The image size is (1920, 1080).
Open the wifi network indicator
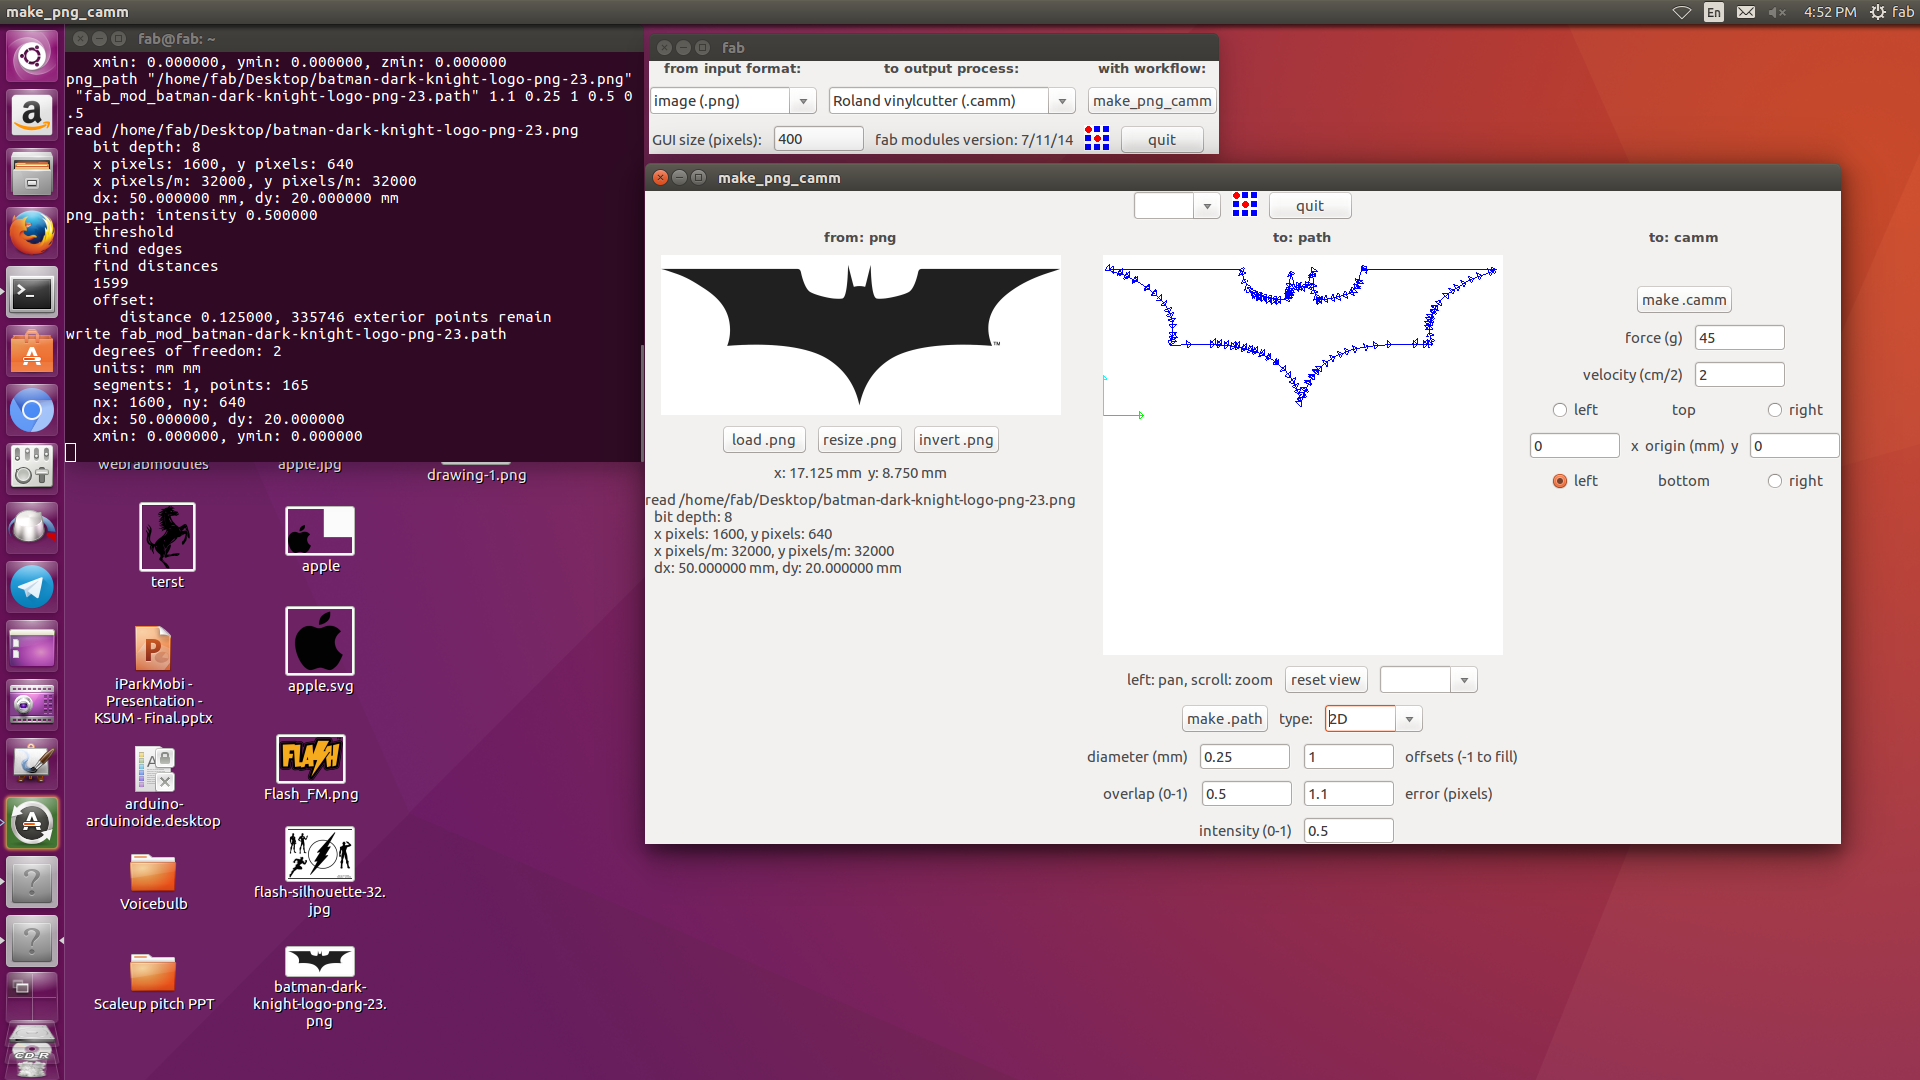click(x=1682, y=12)
